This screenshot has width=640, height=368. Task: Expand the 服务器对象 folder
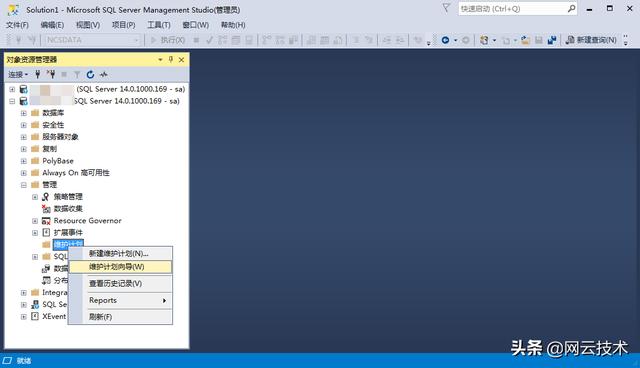coord(24,137)
